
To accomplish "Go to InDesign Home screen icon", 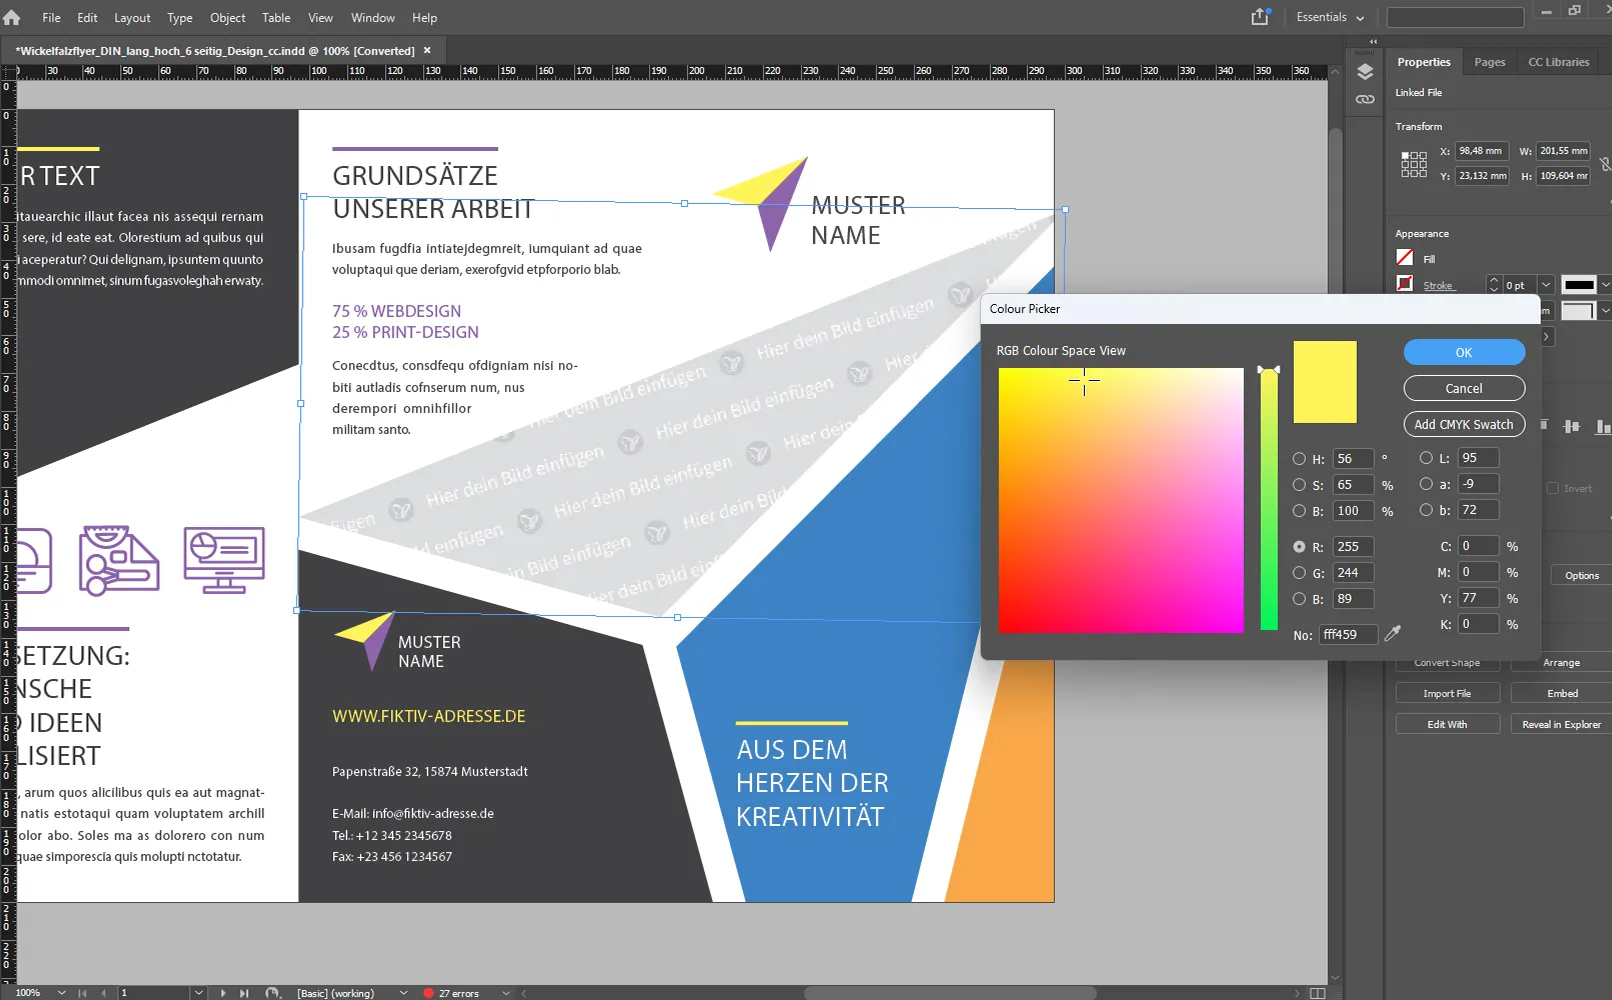I will (12, 17).
